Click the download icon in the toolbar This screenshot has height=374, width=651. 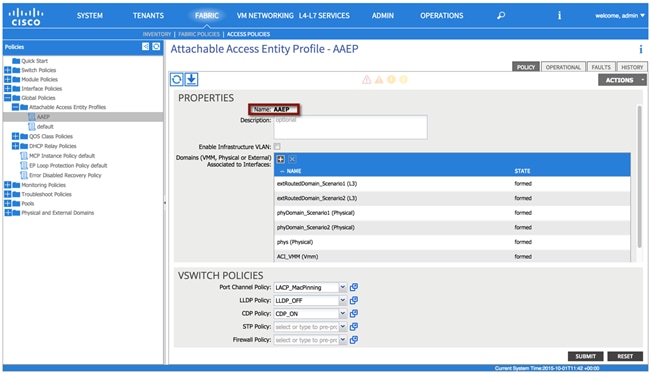coord(191,79)
